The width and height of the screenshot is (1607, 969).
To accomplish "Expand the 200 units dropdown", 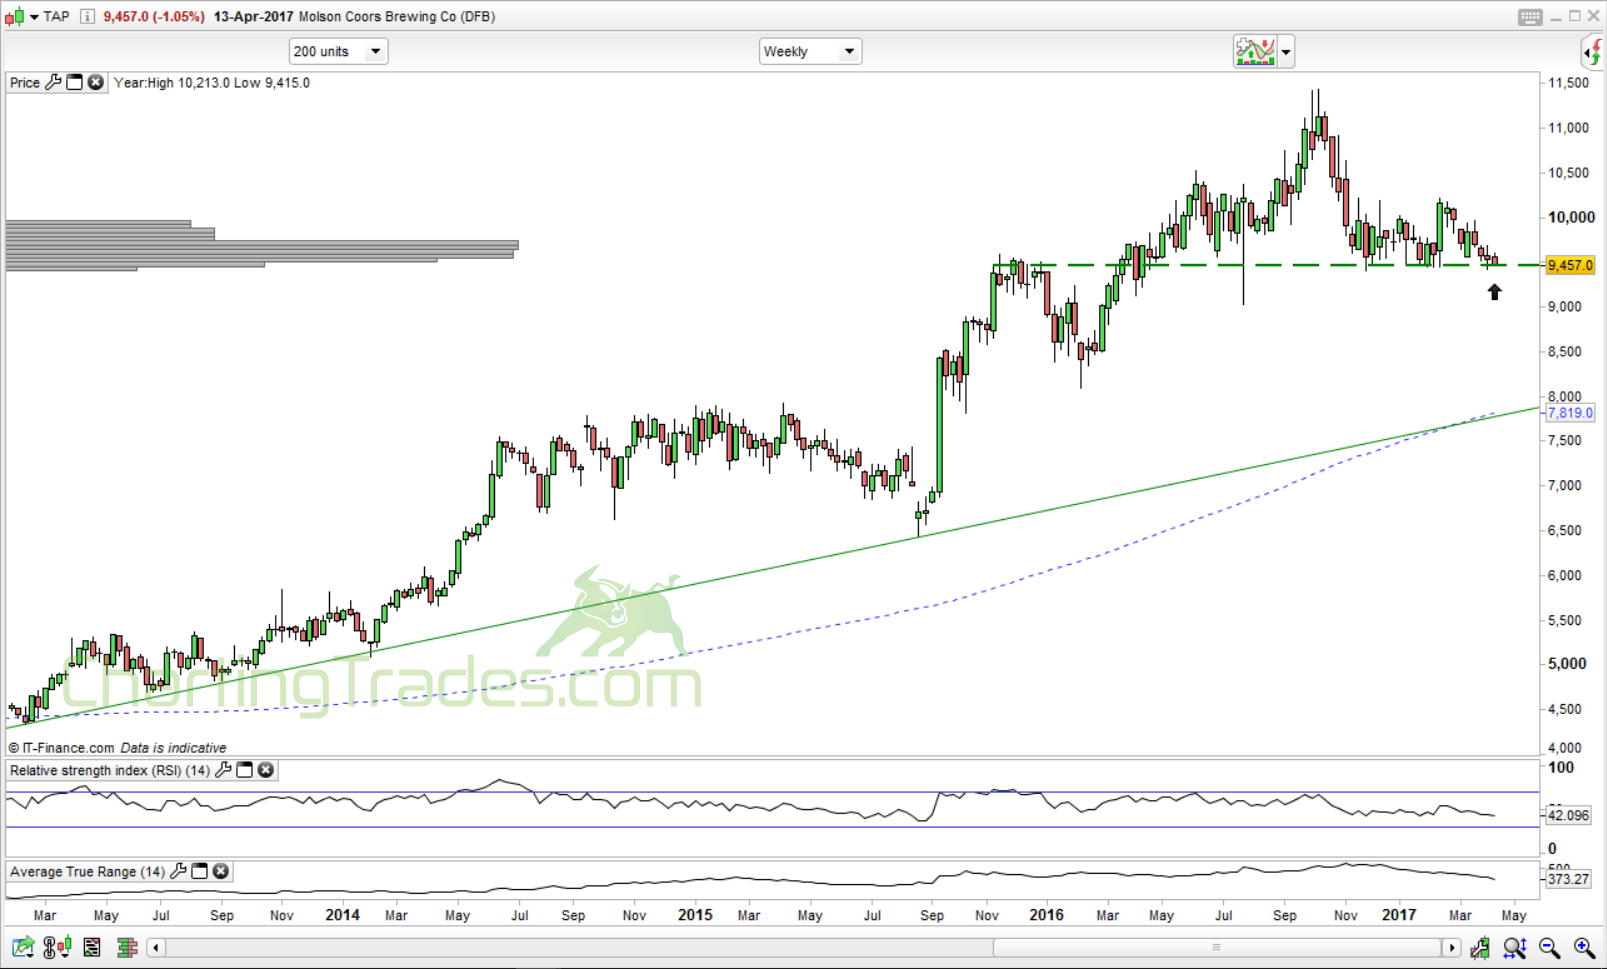I will [x=376, y=51].
